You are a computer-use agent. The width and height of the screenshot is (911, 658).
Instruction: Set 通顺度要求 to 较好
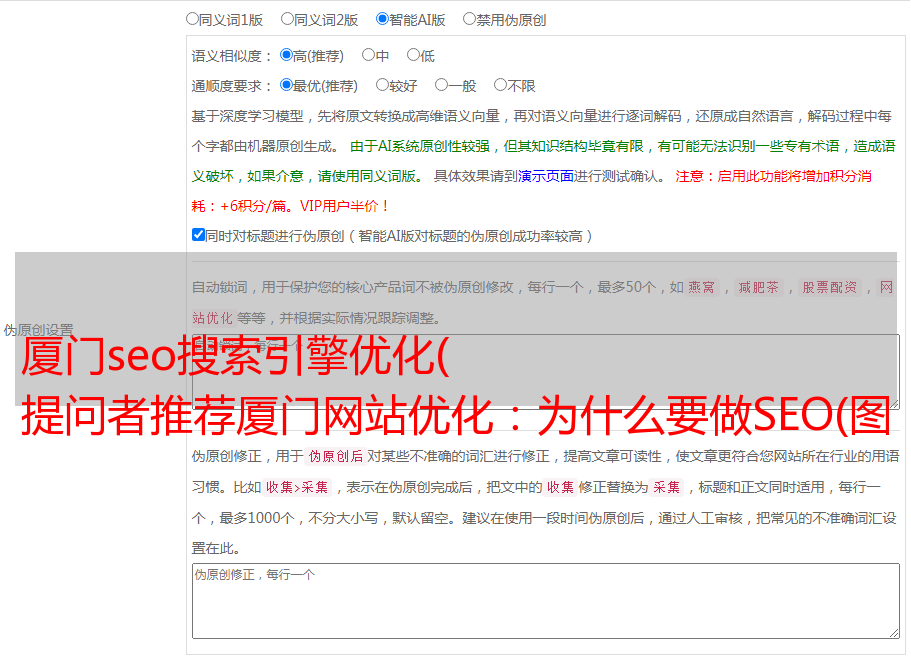(382, 85)
